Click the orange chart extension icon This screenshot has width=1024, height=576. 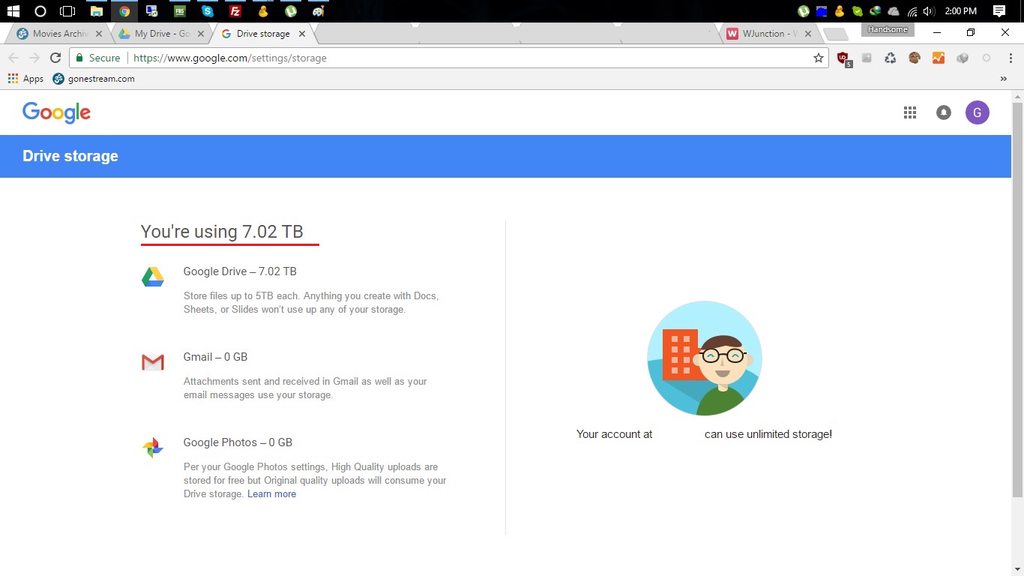point(938,58)
